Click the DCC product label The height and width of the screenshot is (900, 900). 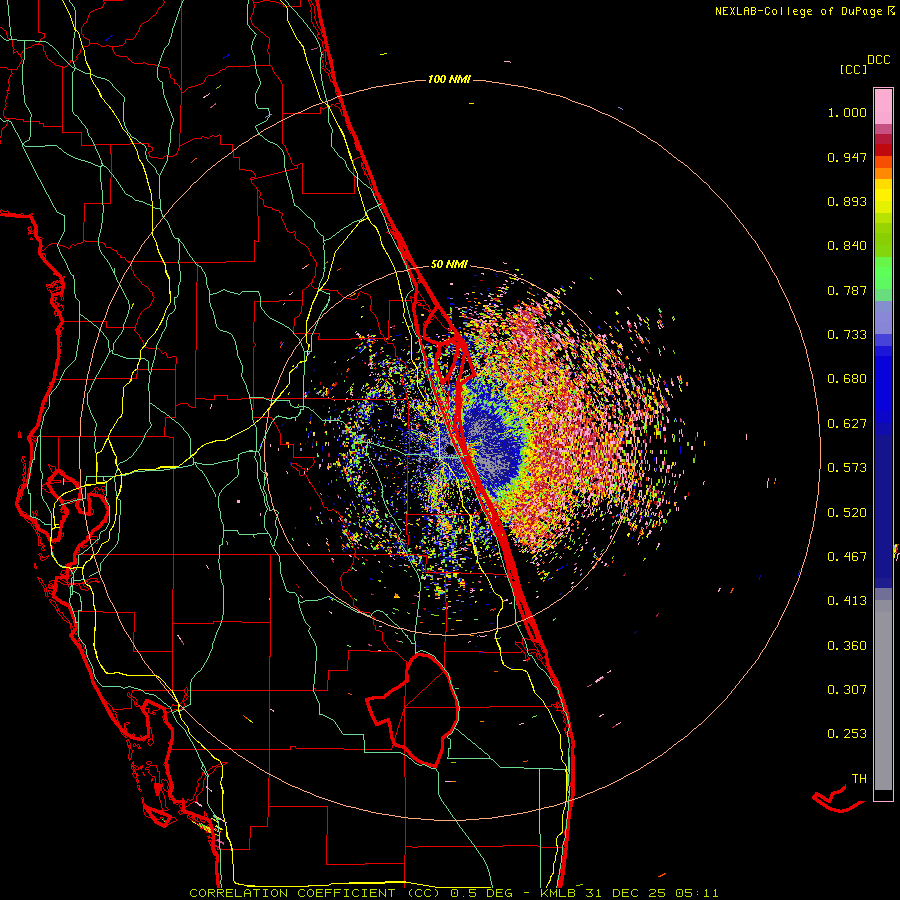(879, 60)
